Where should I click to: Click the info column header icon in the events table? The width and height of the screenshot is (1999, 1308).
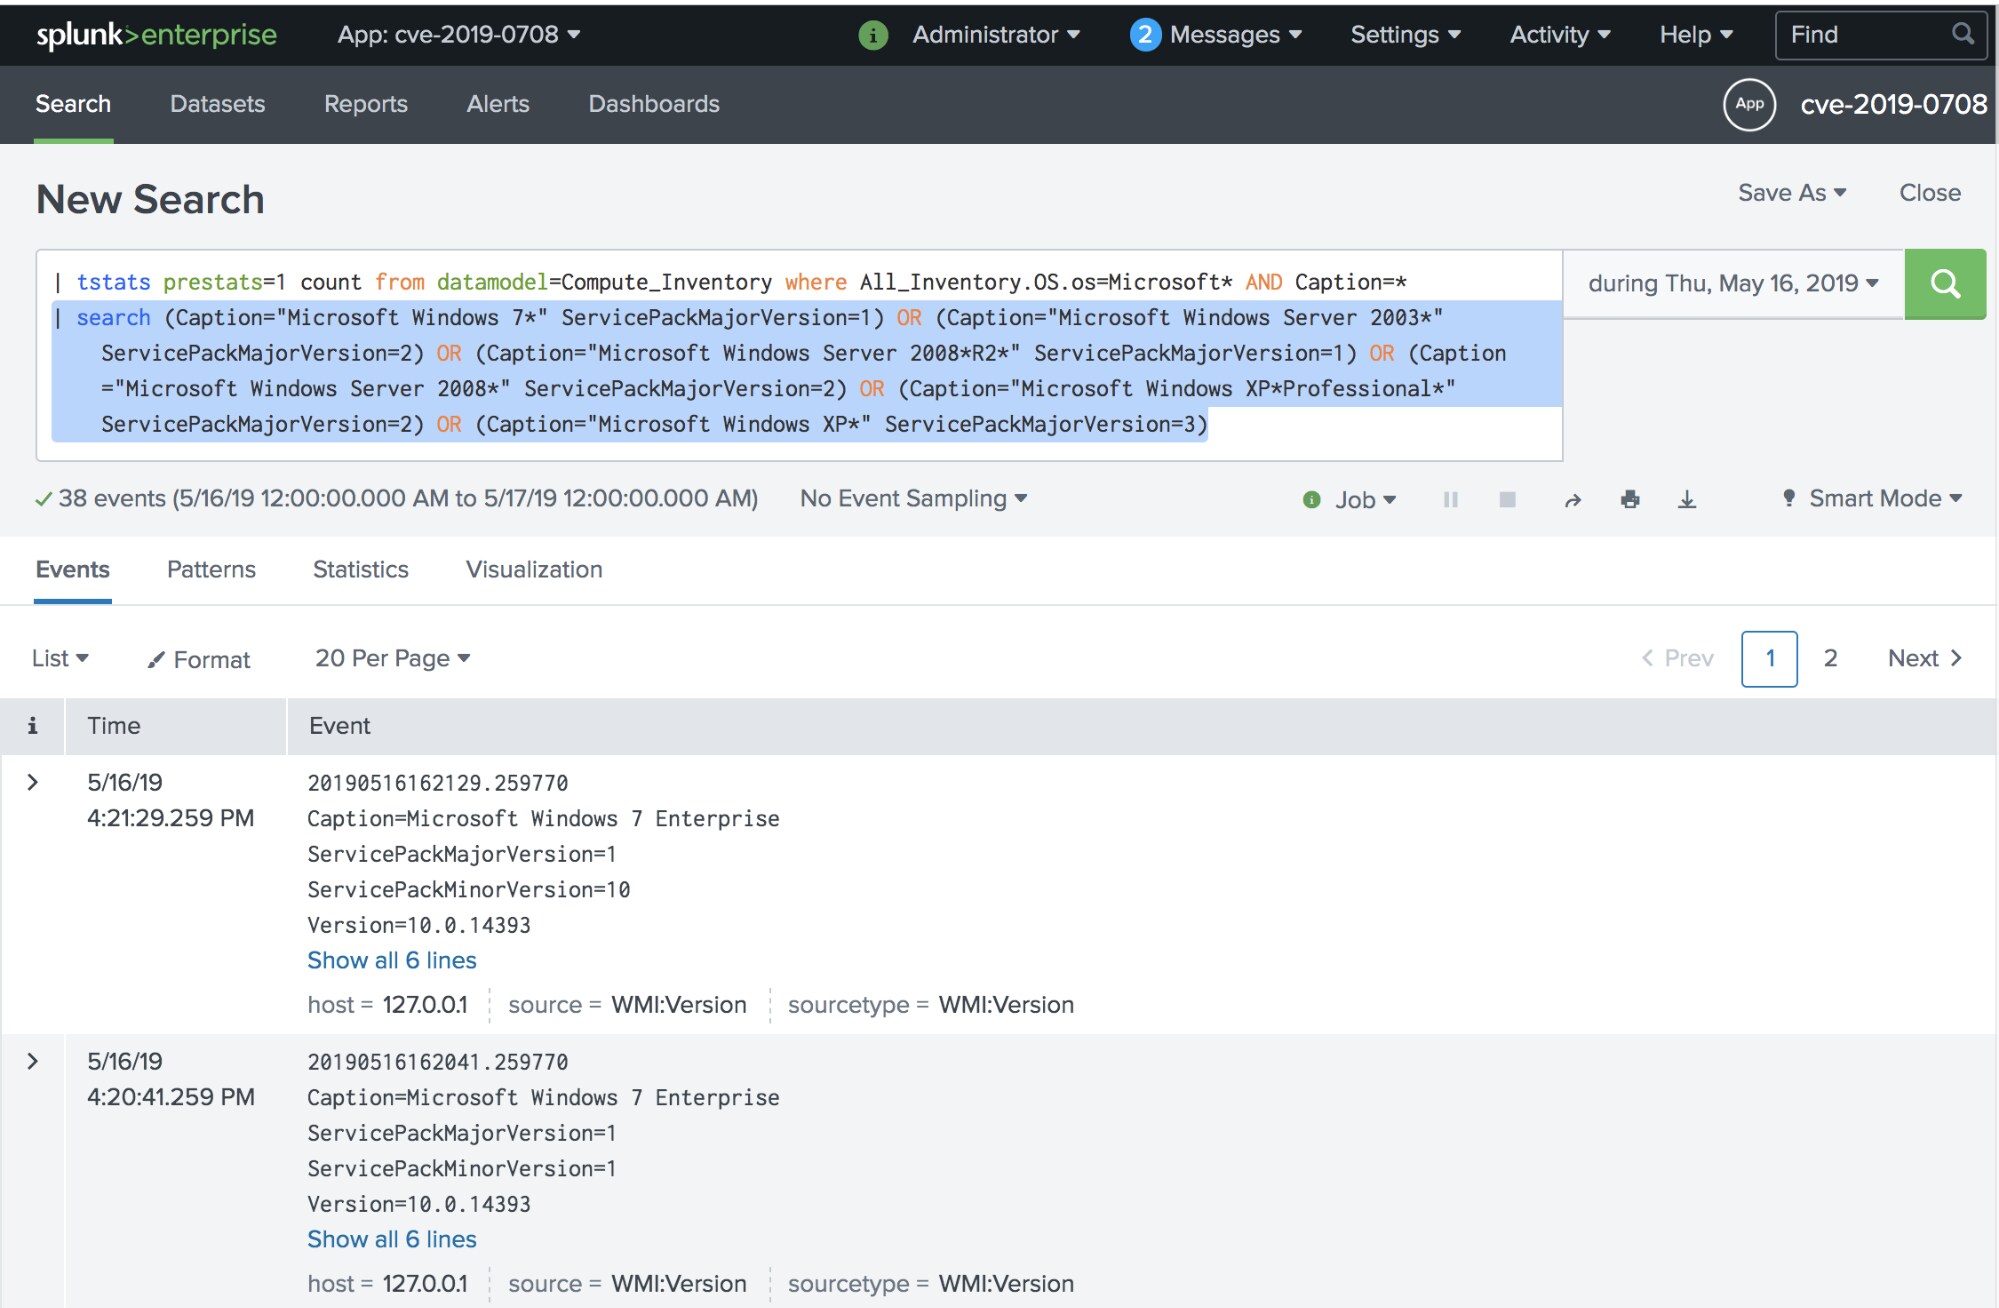click(32, 726)
